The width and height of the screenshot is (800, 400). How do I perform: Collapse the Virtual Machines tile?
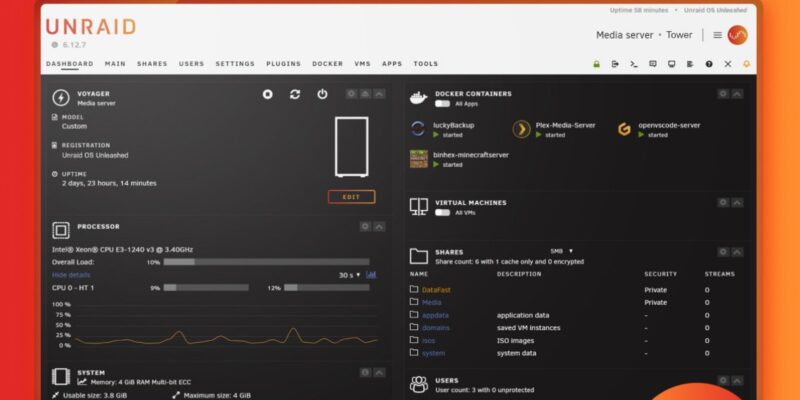point(737,203)
